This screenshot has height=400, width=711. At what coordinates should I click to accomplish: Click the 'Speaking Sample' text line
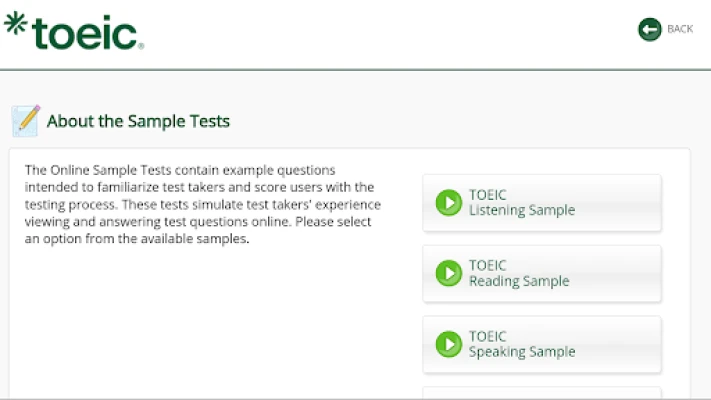522,352
